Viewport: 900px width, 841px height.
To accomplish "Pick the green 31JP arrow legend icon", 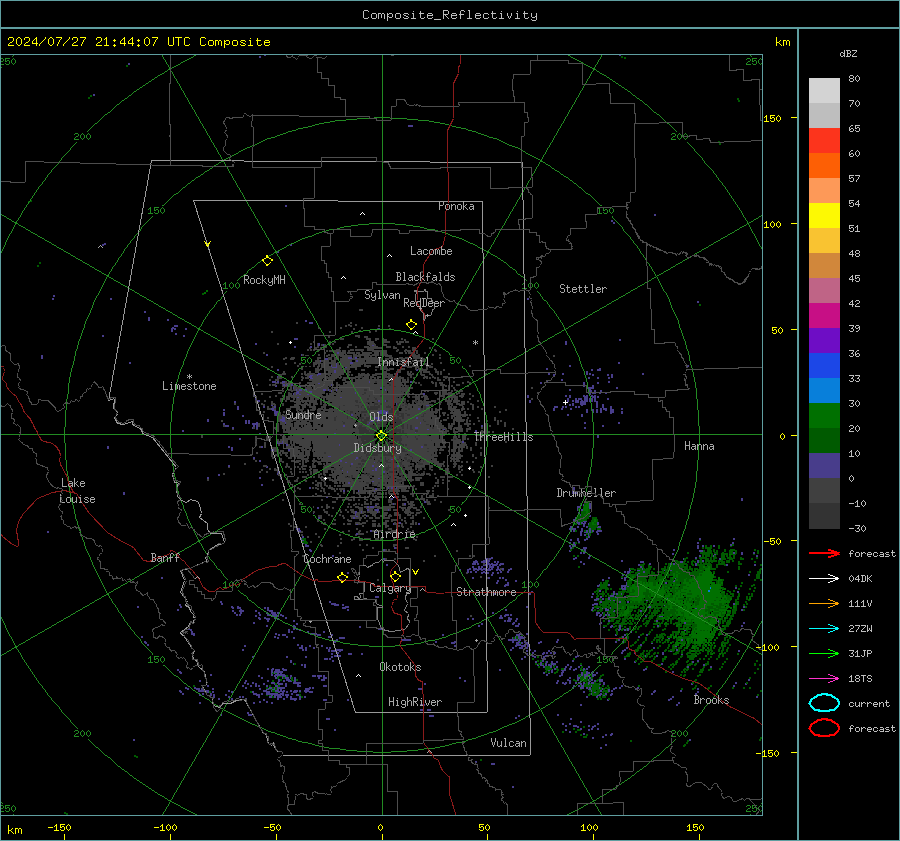I will pyautogui.click(x=824, y=653).
